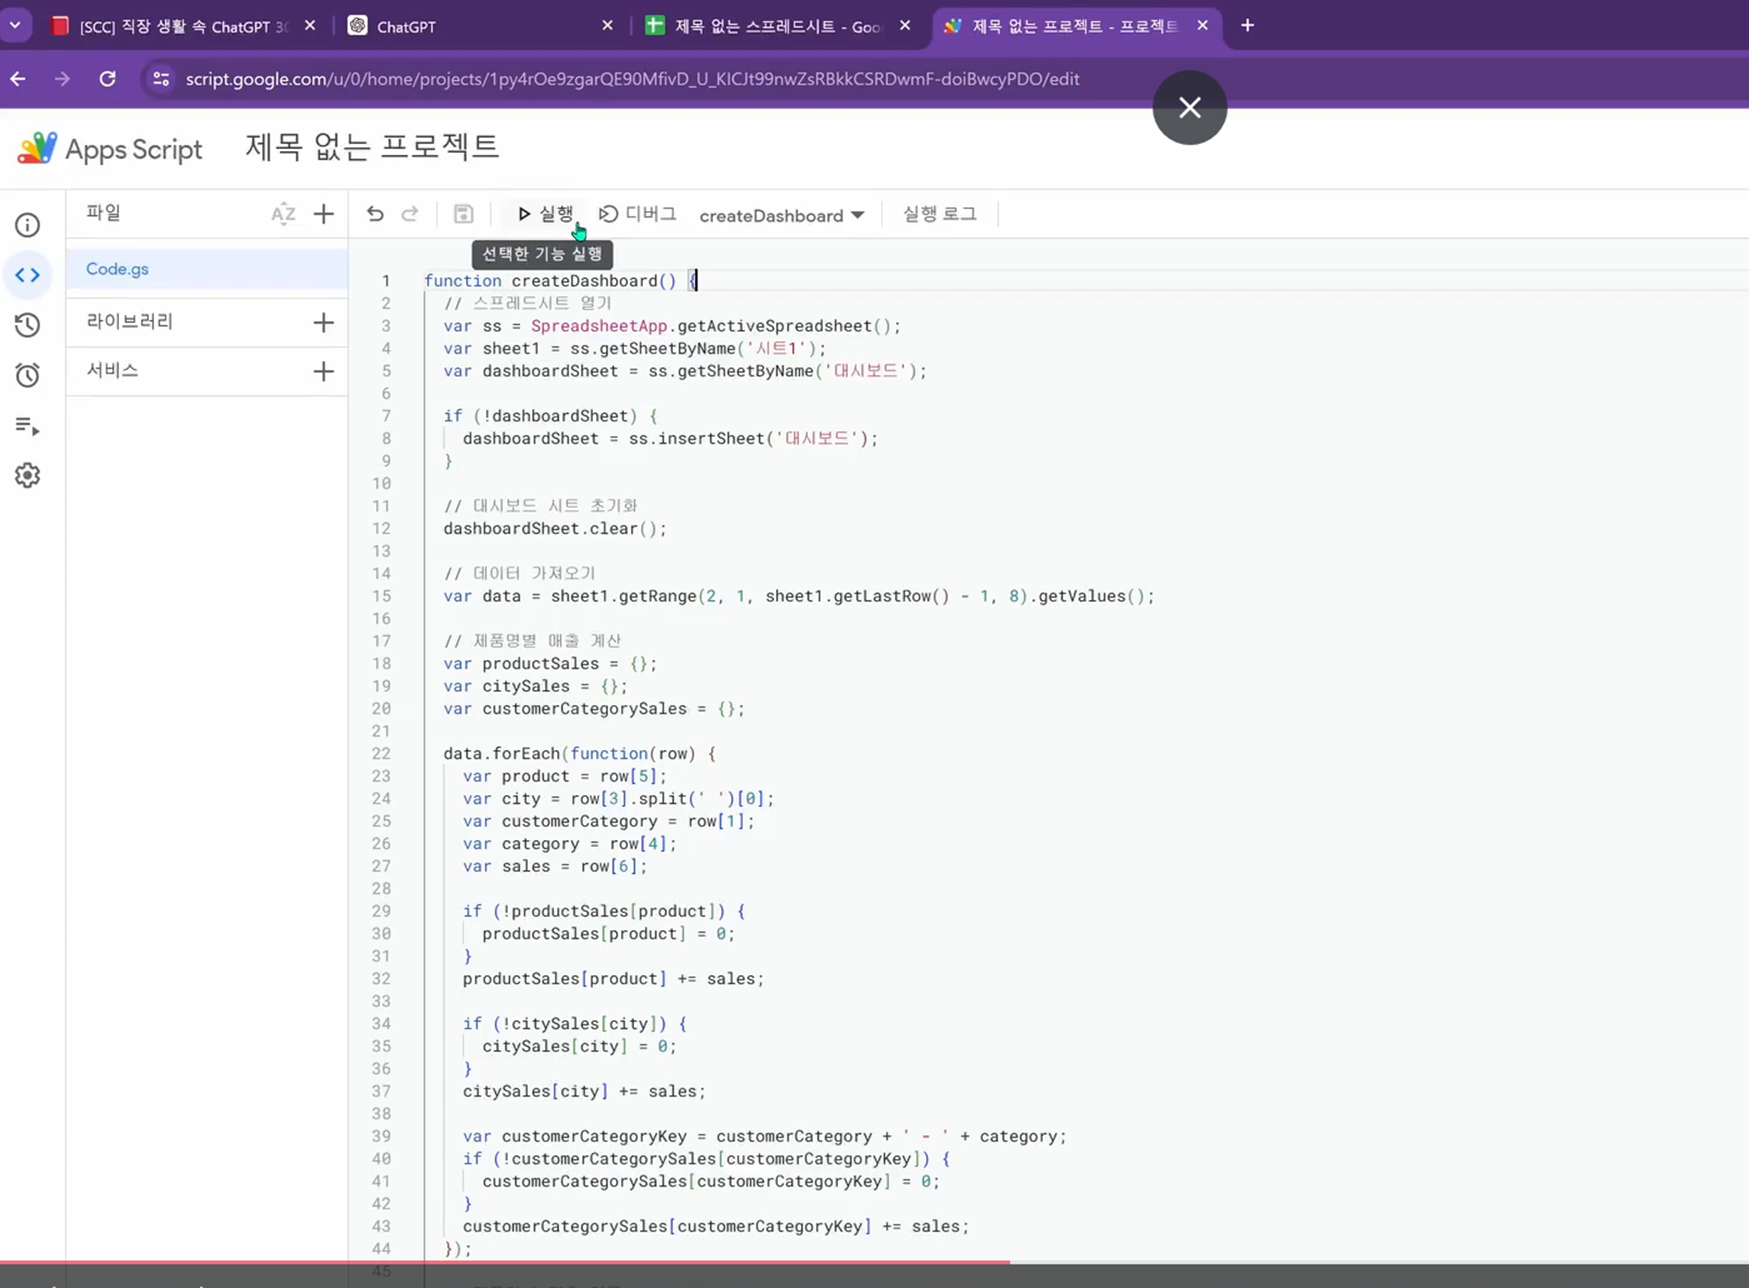Add a library with its plus icon
The image size is (1749, 1288).
click(323, 322)
